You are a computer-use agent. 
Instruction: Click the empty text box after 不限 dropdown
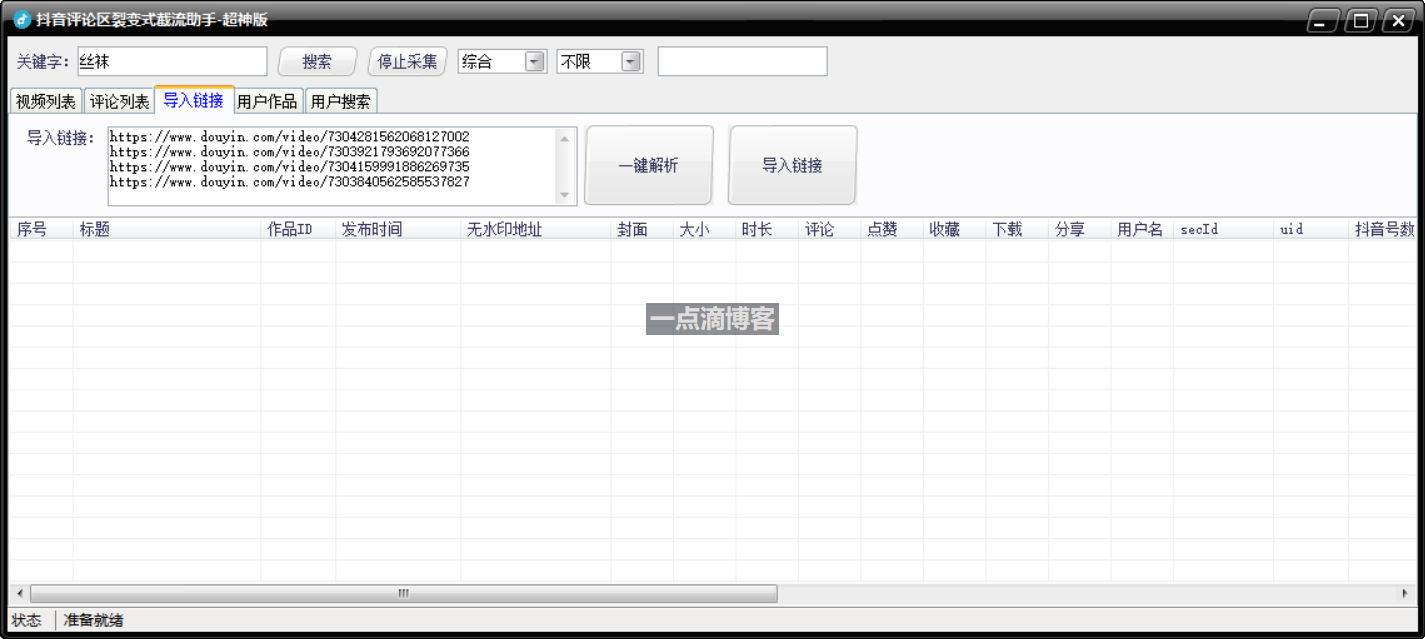point(743,62)
